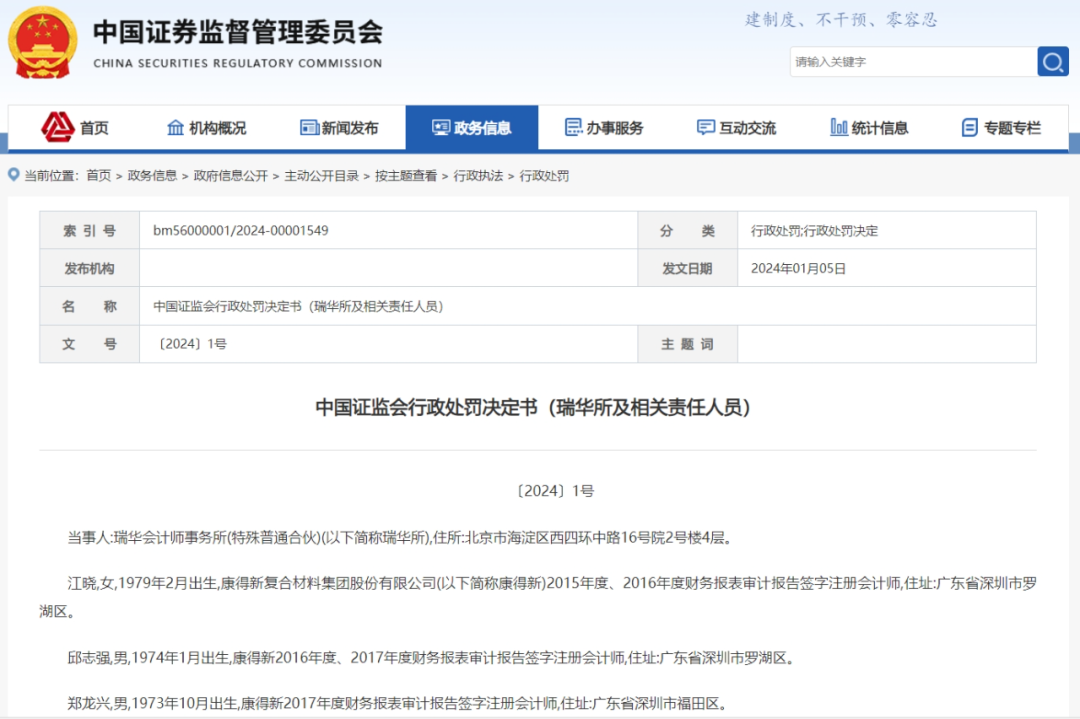
Task: Open the 互动交流 navigation tab
Action: pyautogui.click(x=747, y=128)
